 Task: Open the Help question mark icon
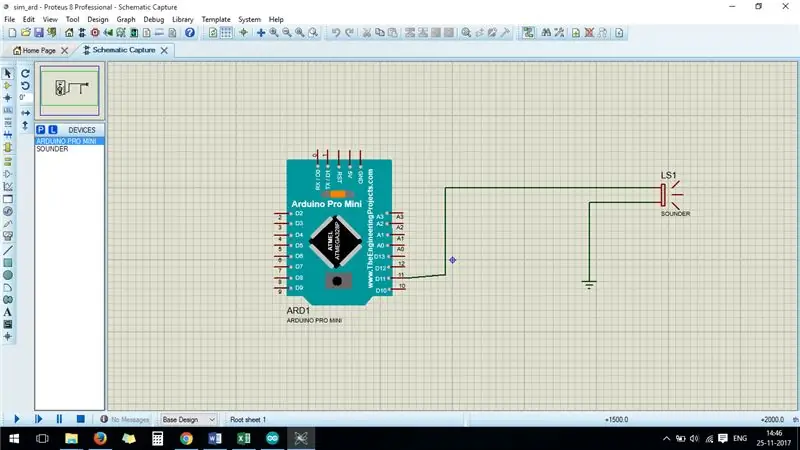pos(190,33)
